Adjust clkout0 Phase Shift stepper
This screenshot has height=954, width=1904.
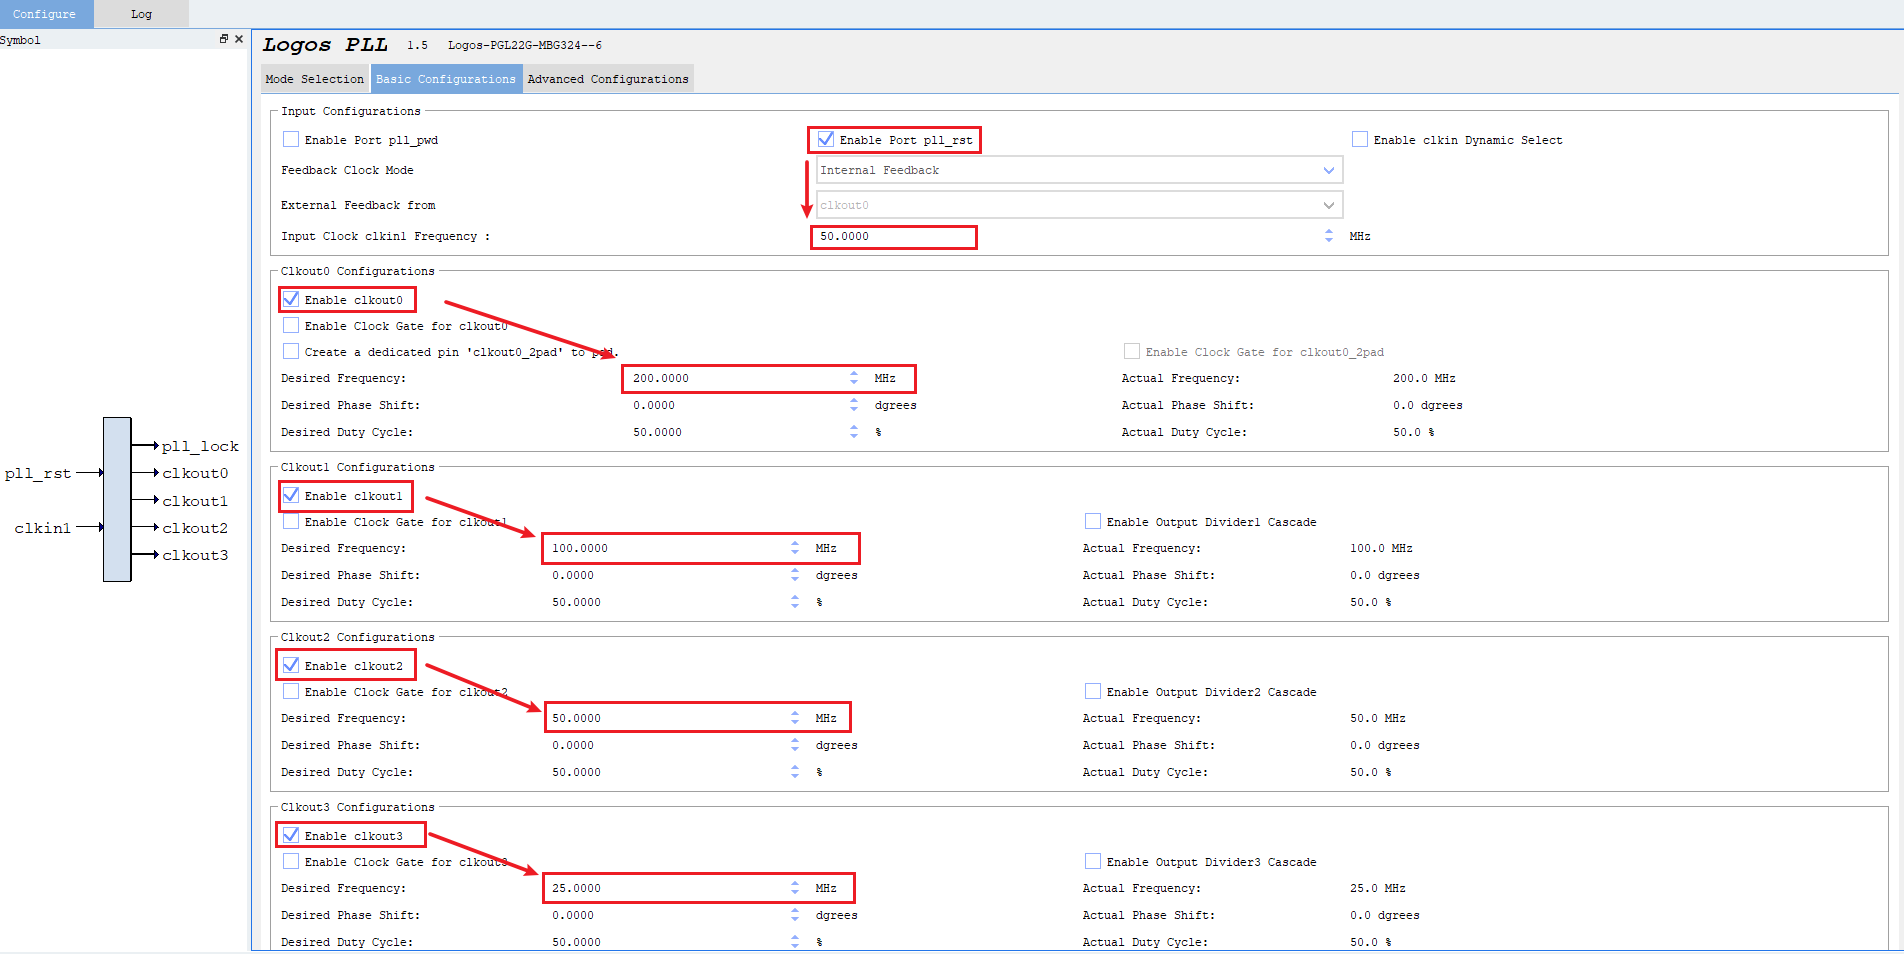(x=854, y=405)
